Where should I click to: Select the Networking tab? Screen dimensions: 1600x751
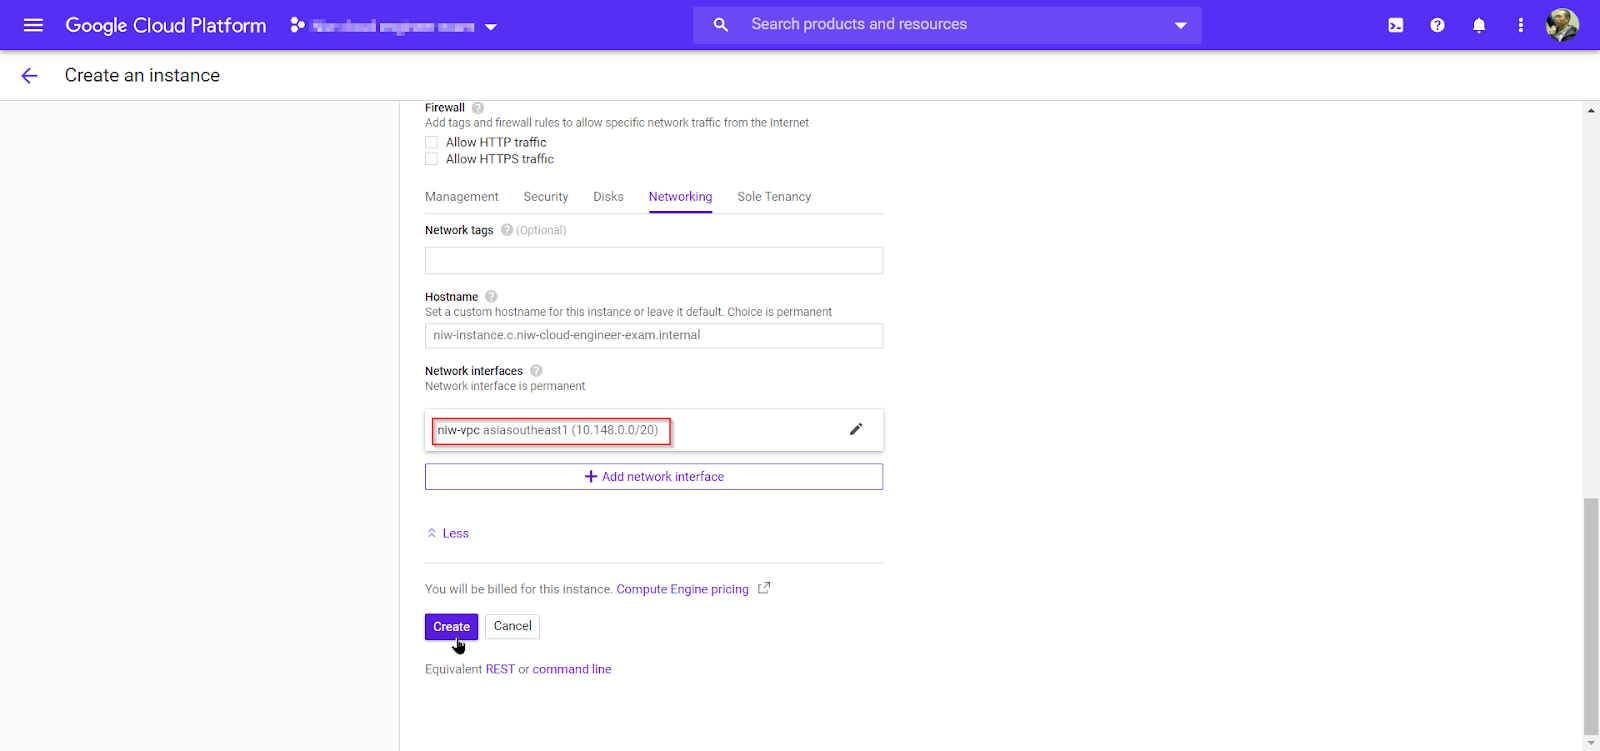(x=680, y=197)
